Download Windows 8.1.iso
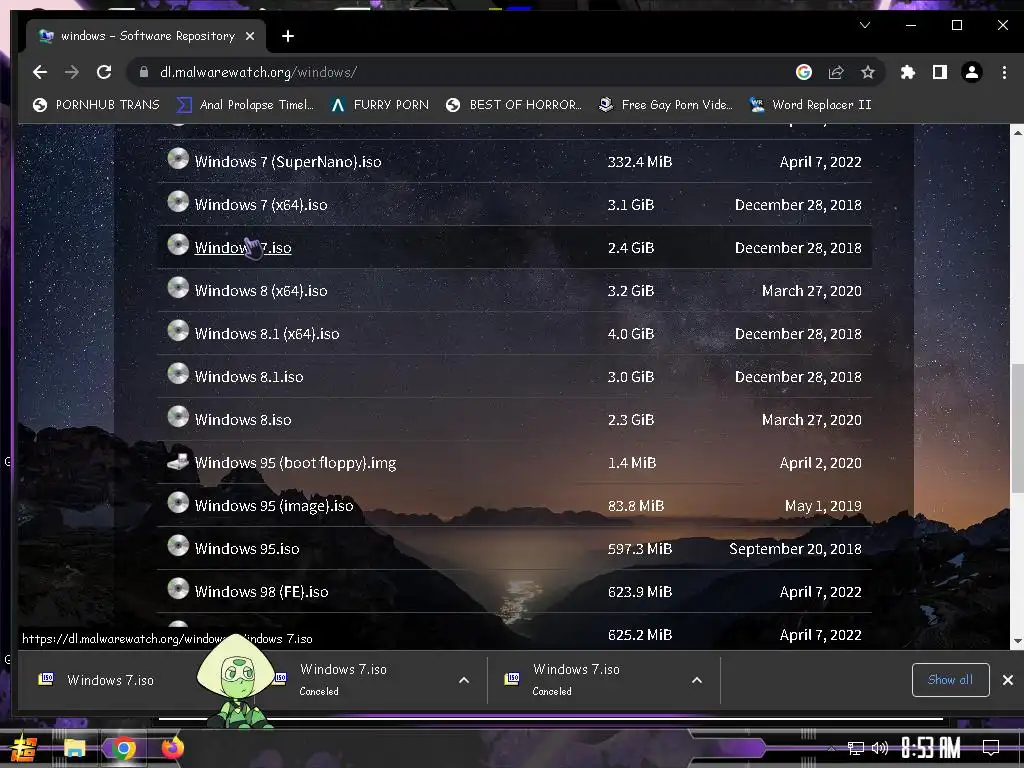 pyautogui.click(x=249, y=377)
